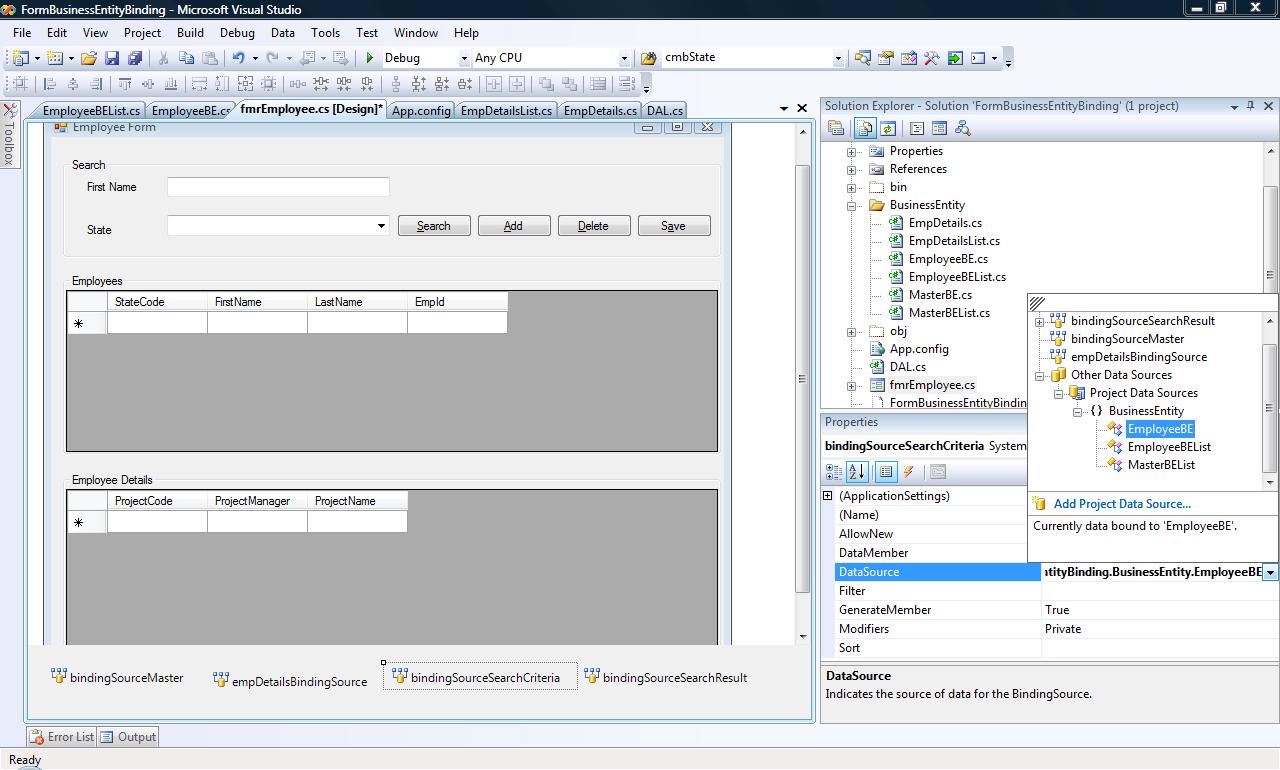Click Solution Explorer Refresh icon
The height and width of the screenshot is (770, 1280).
pyautogui.click(x=888, y=128)
